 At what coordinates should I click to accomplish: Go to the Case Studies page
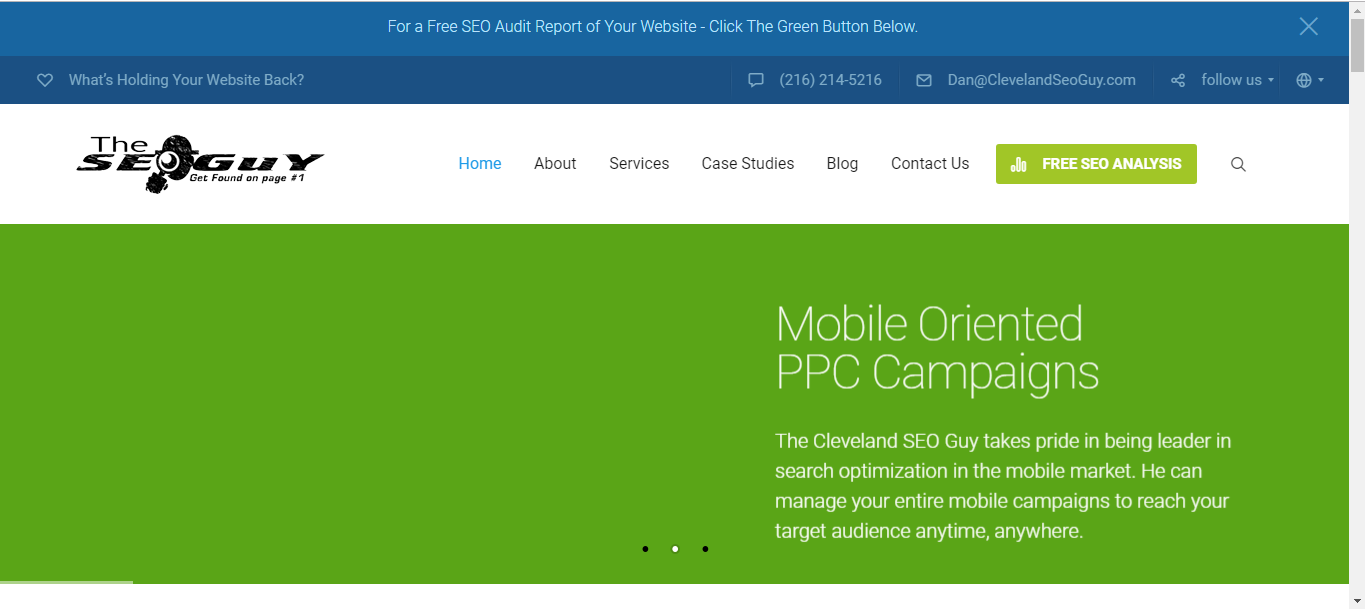pyautogui.click(x=748, y=164)
